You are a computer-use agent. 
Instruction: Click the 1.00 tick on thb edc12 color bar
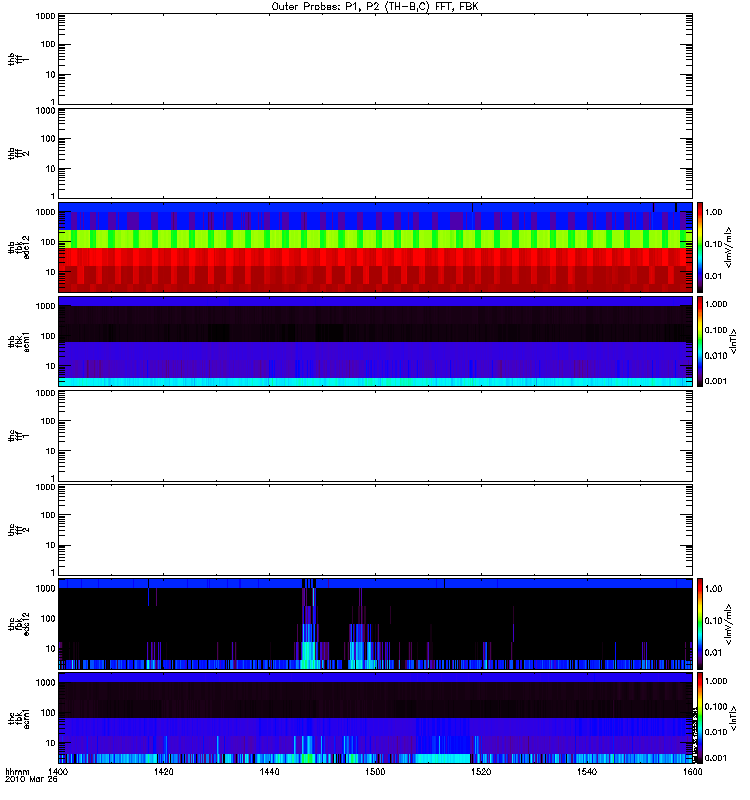click(x=714, y=212)
